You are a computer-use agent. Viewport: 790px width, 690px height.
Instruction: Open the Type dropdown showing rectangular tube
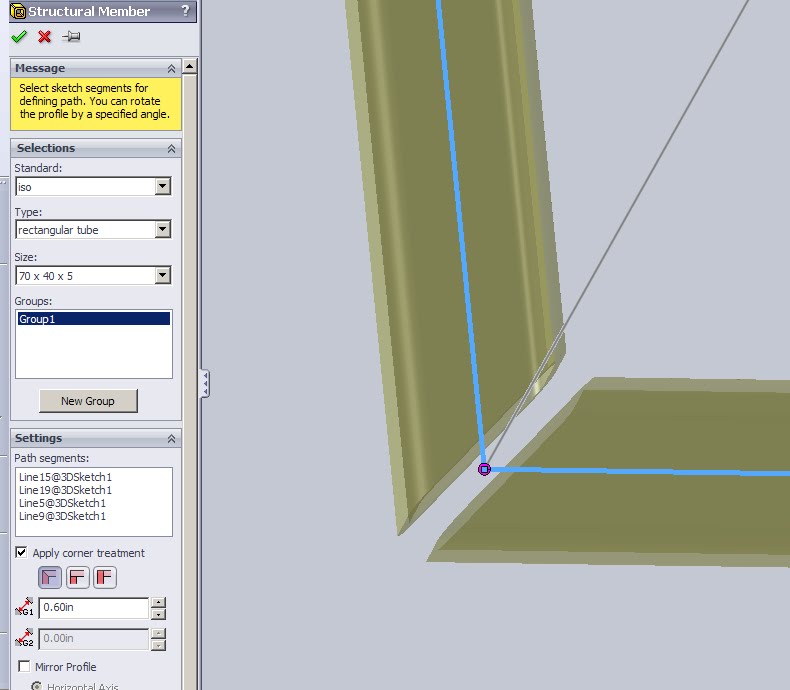coord(162,230)
